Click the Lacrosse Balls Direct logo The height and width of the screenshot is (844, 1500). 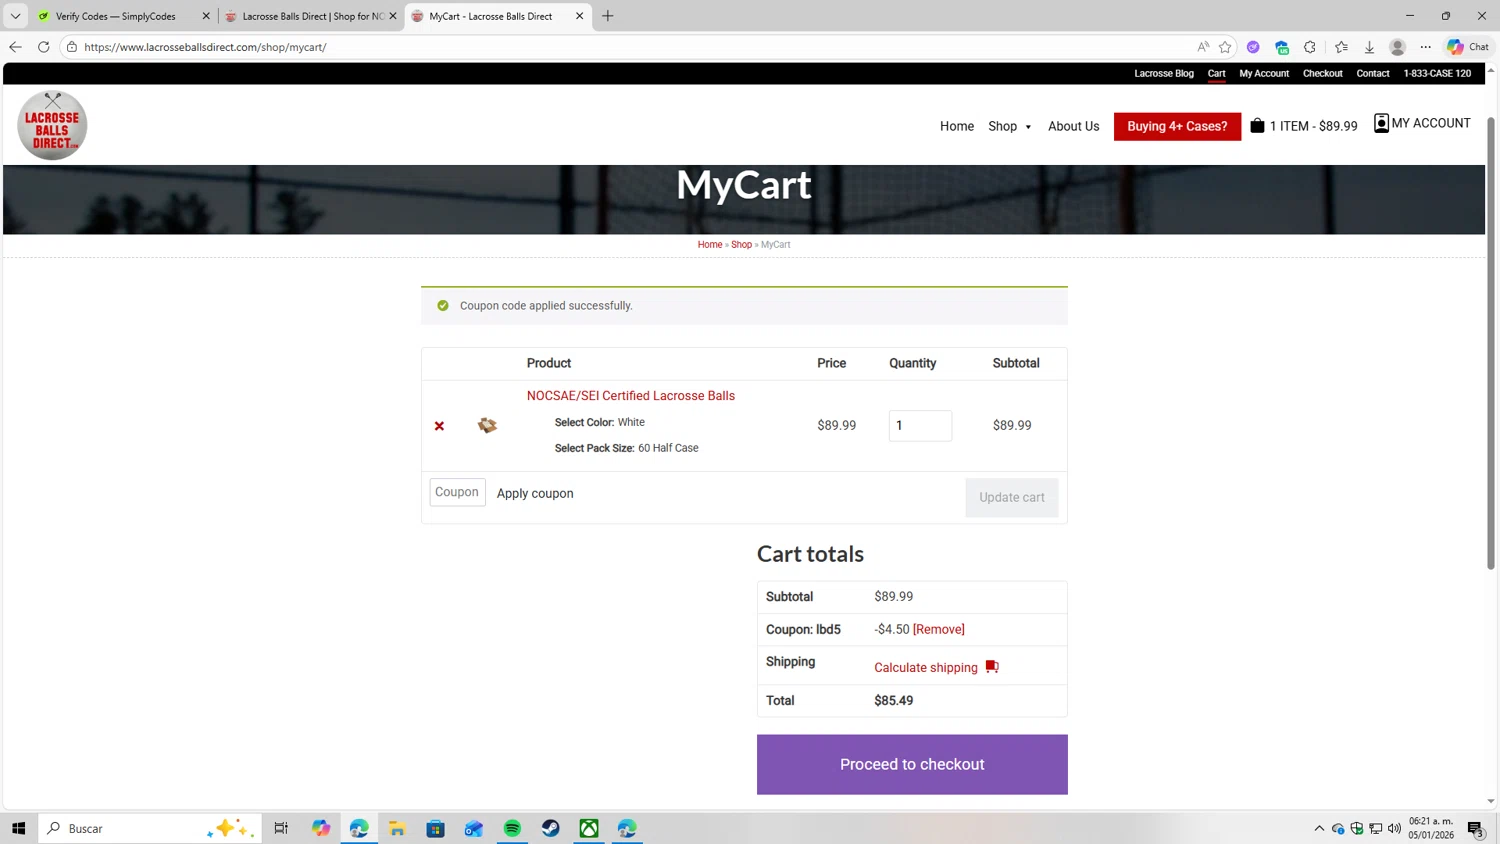pos(52,126)
